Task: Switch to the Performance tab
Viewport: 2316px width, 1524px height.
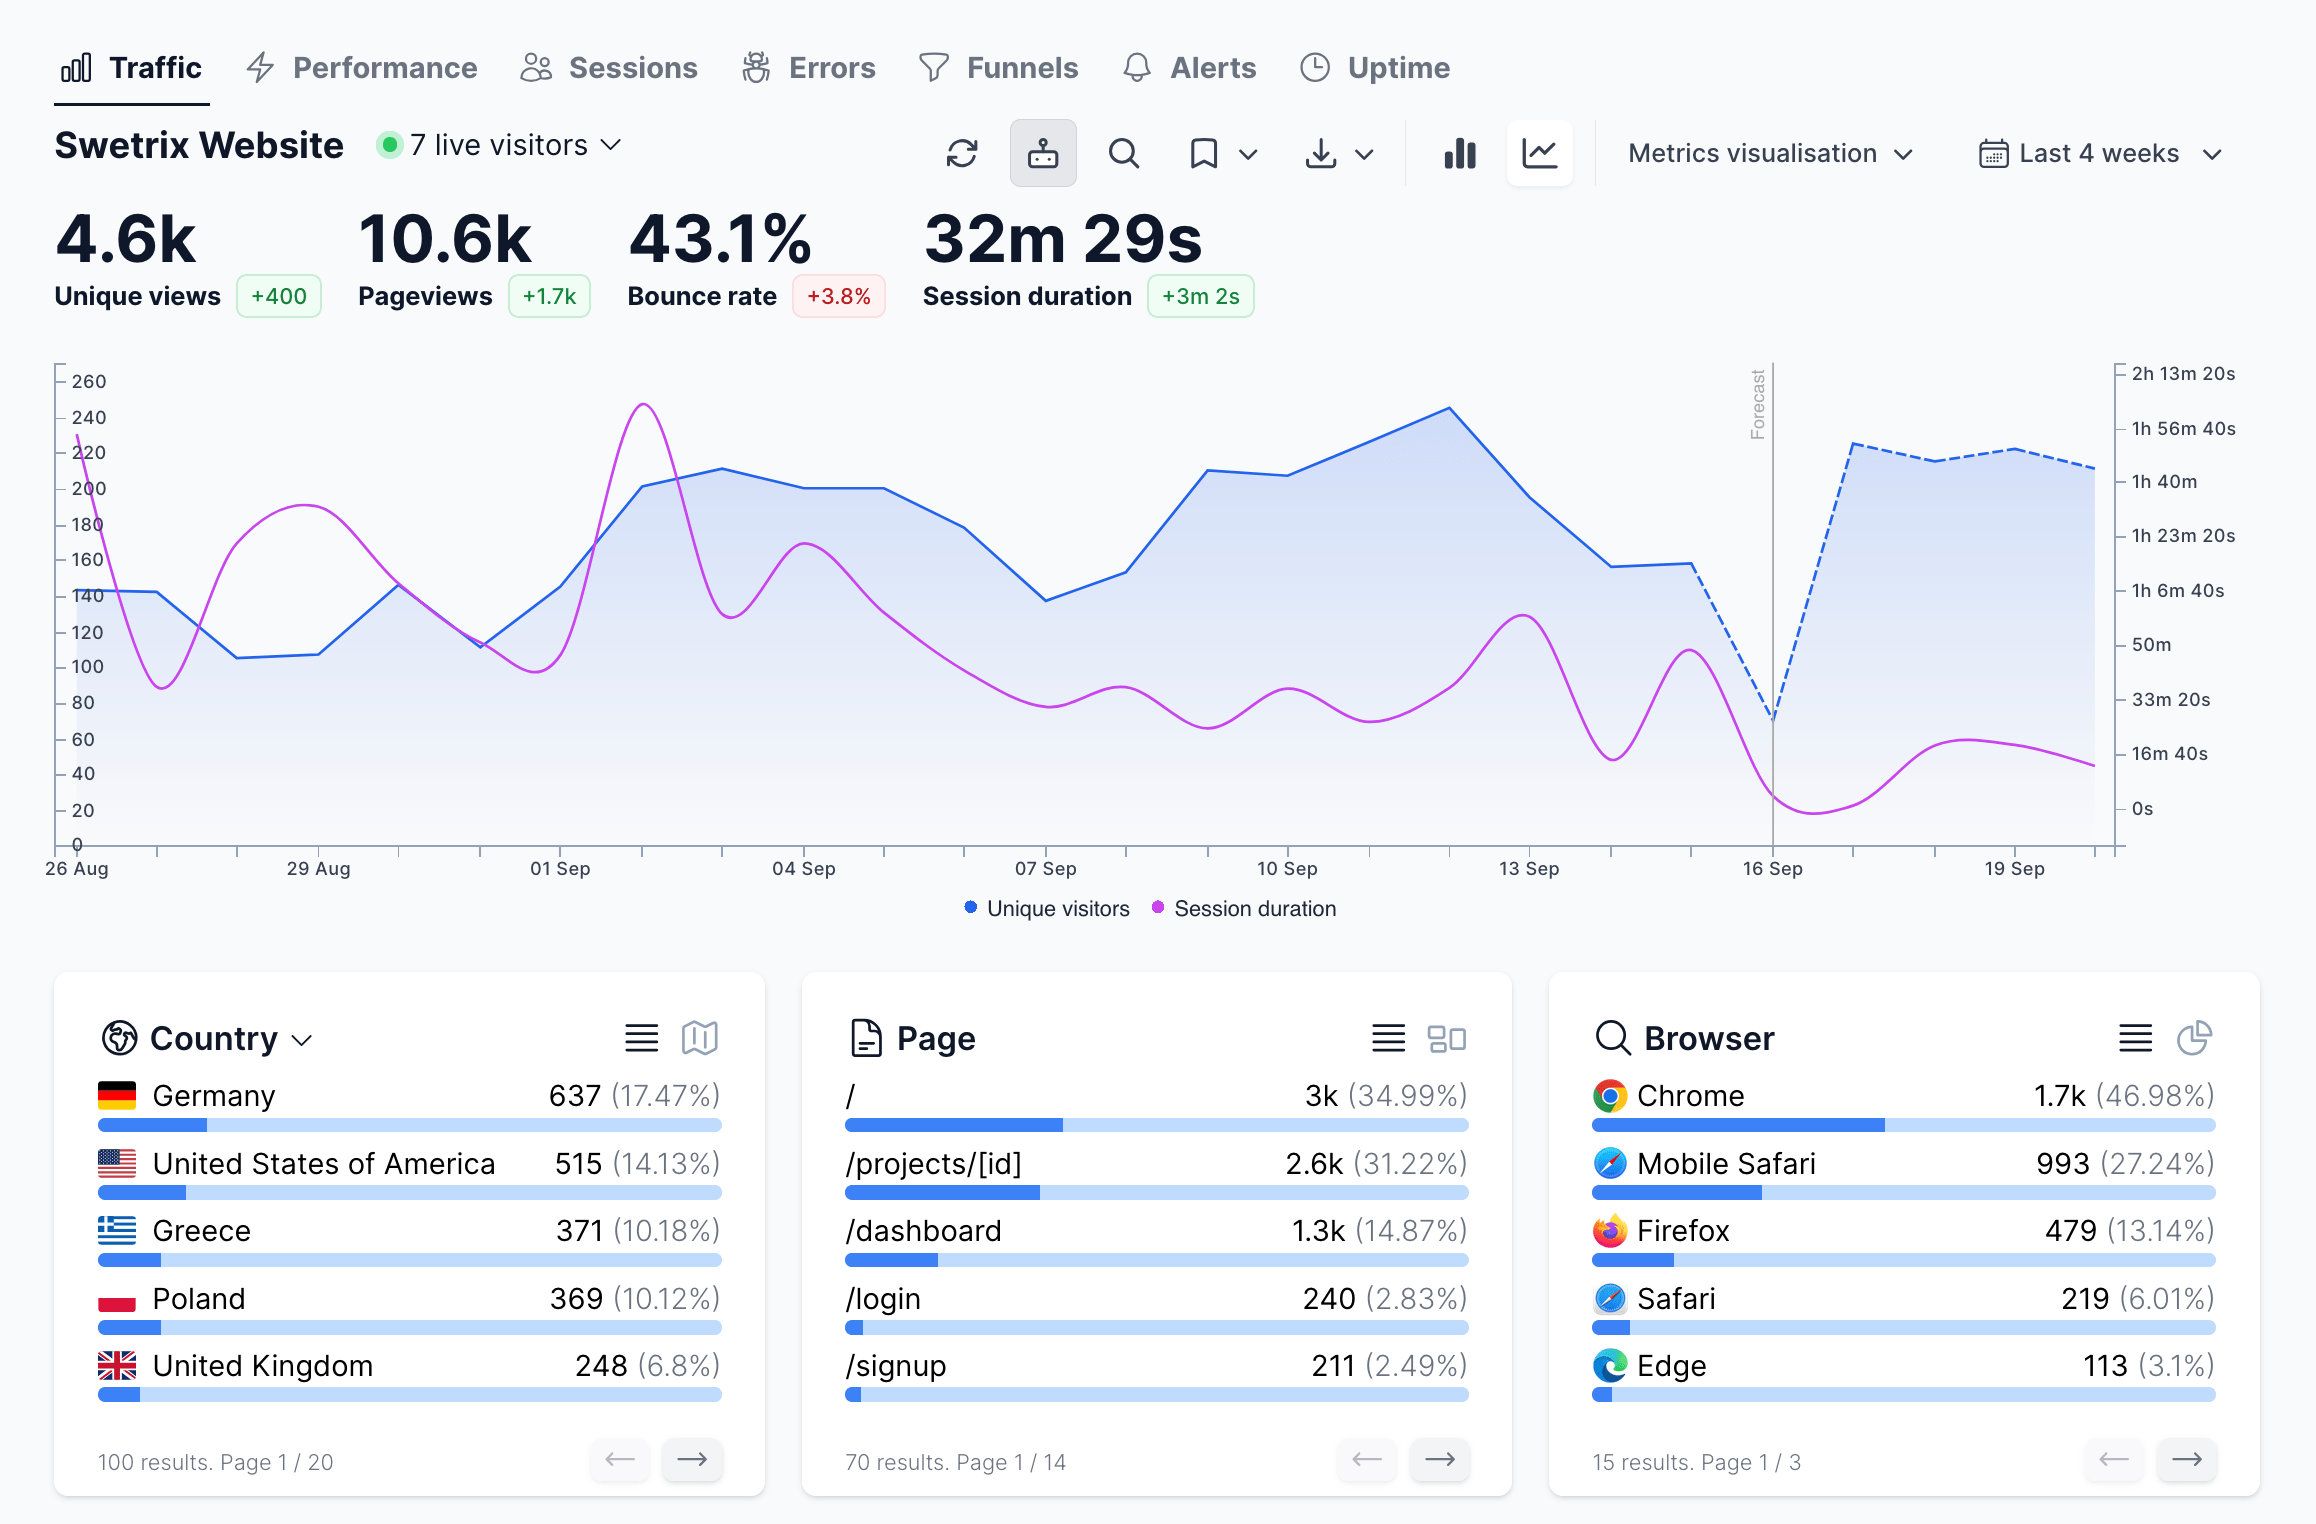Action: pyautogui.click(x=362, y=68)
